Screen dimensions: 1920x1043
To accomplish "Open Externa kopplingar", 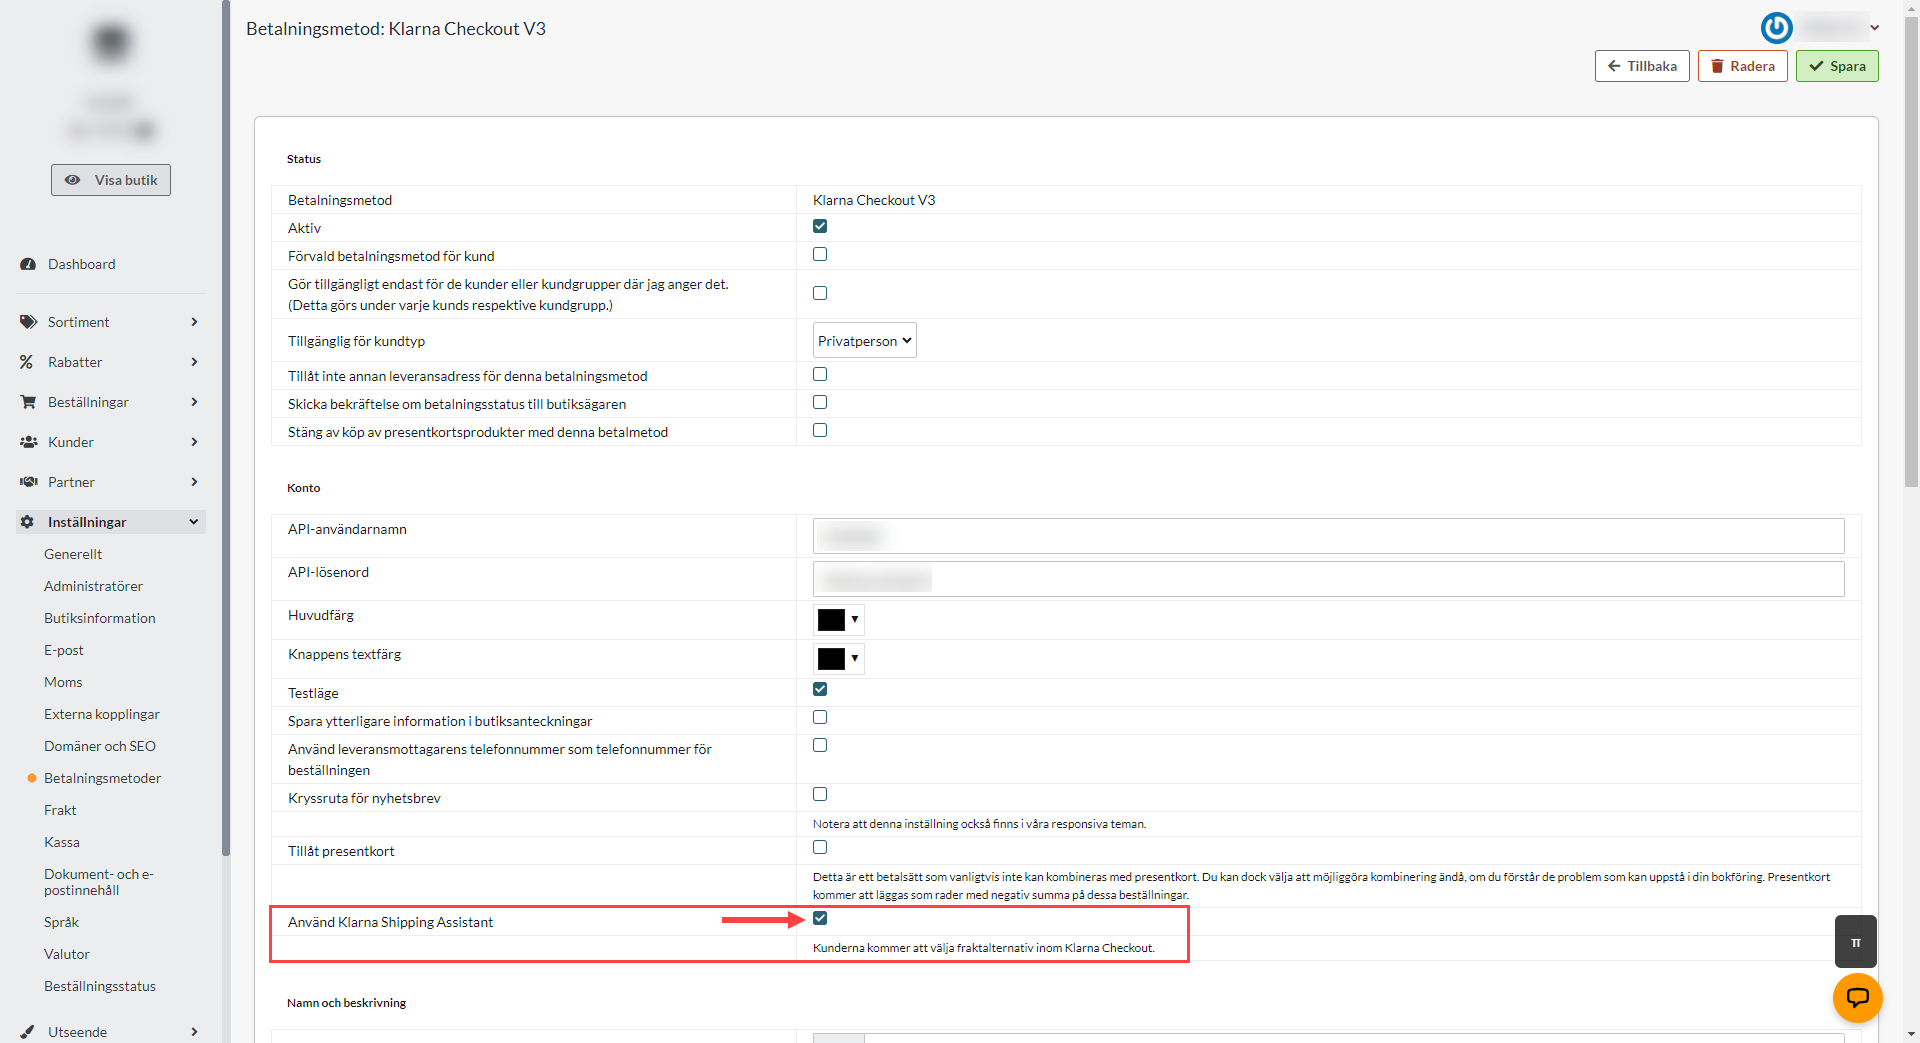I will point(102,714).
